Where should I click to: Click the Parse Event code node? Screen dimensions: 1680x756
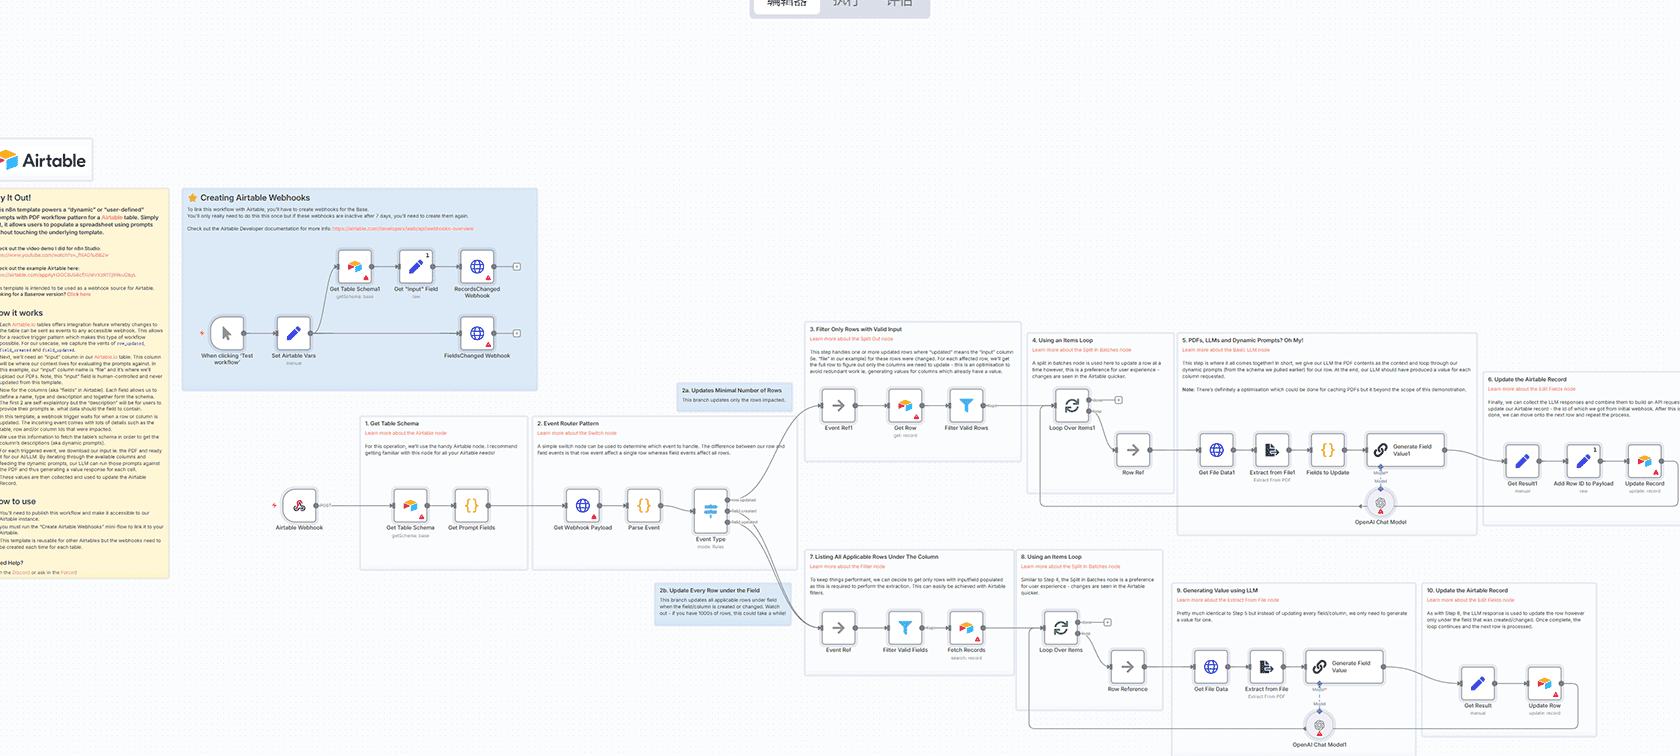click(643, 505)
